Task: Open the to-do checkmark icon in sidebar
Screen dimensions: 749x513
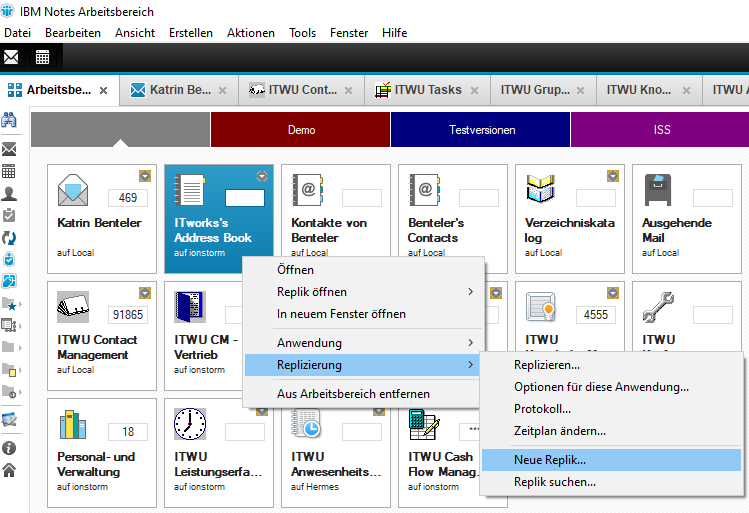Action: click(9, 215)
